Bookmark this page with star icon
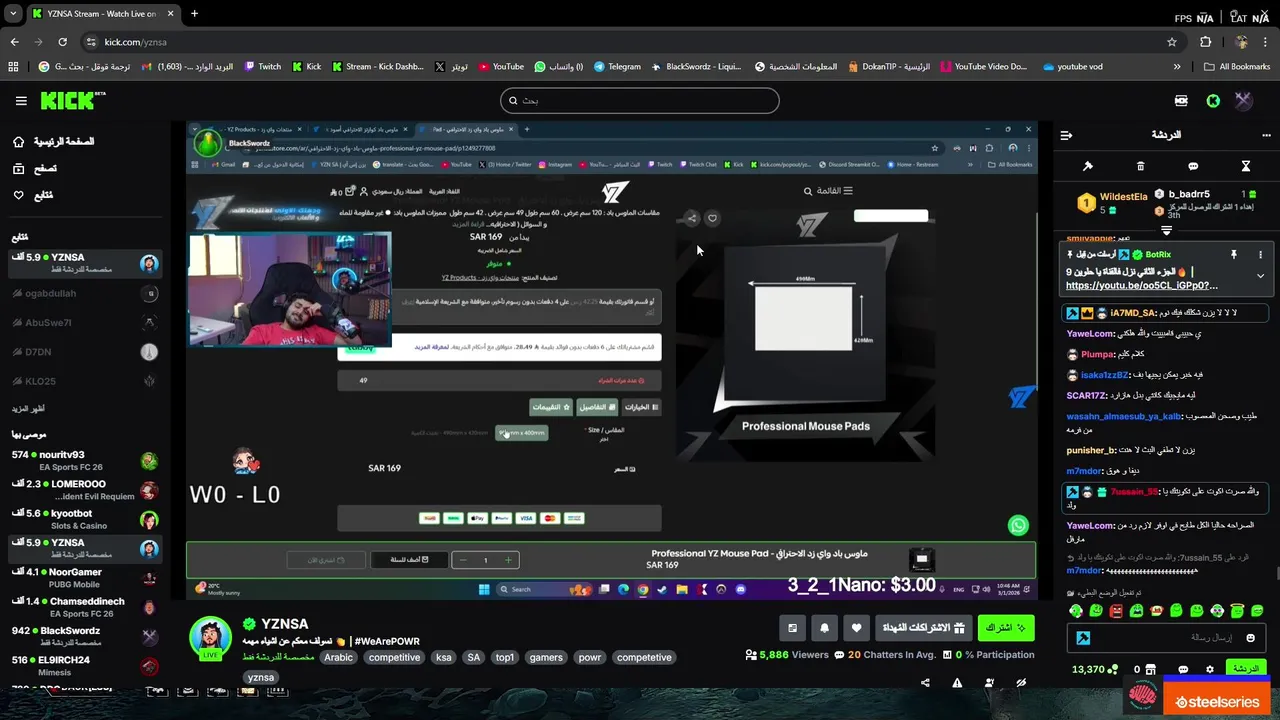The image size is (1280, 720). (1172, 42)
